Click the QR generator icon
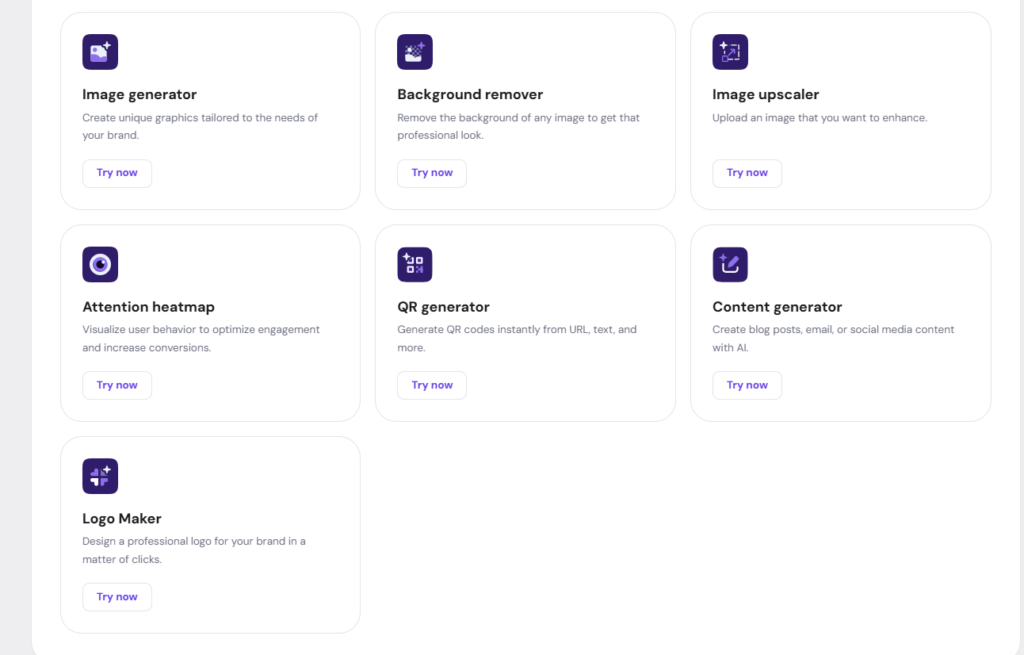Image resolution: width=1024 pixels, height=655 pixels. point(415,264)
